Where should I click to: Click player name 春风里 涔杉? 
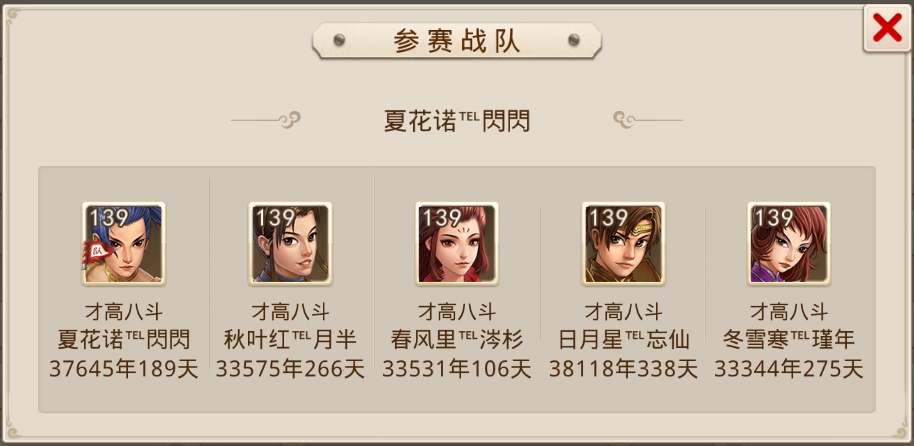(x=456, y=339)
